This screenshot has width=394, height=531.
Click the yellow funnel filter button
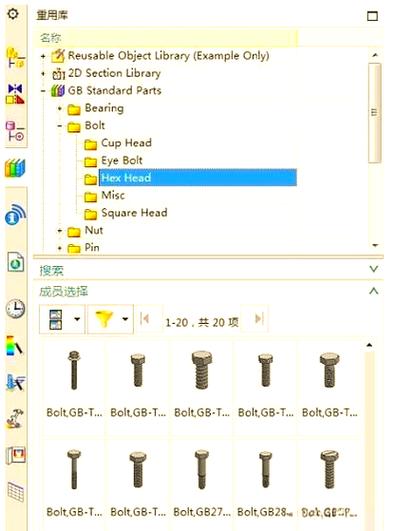point(104,319)
